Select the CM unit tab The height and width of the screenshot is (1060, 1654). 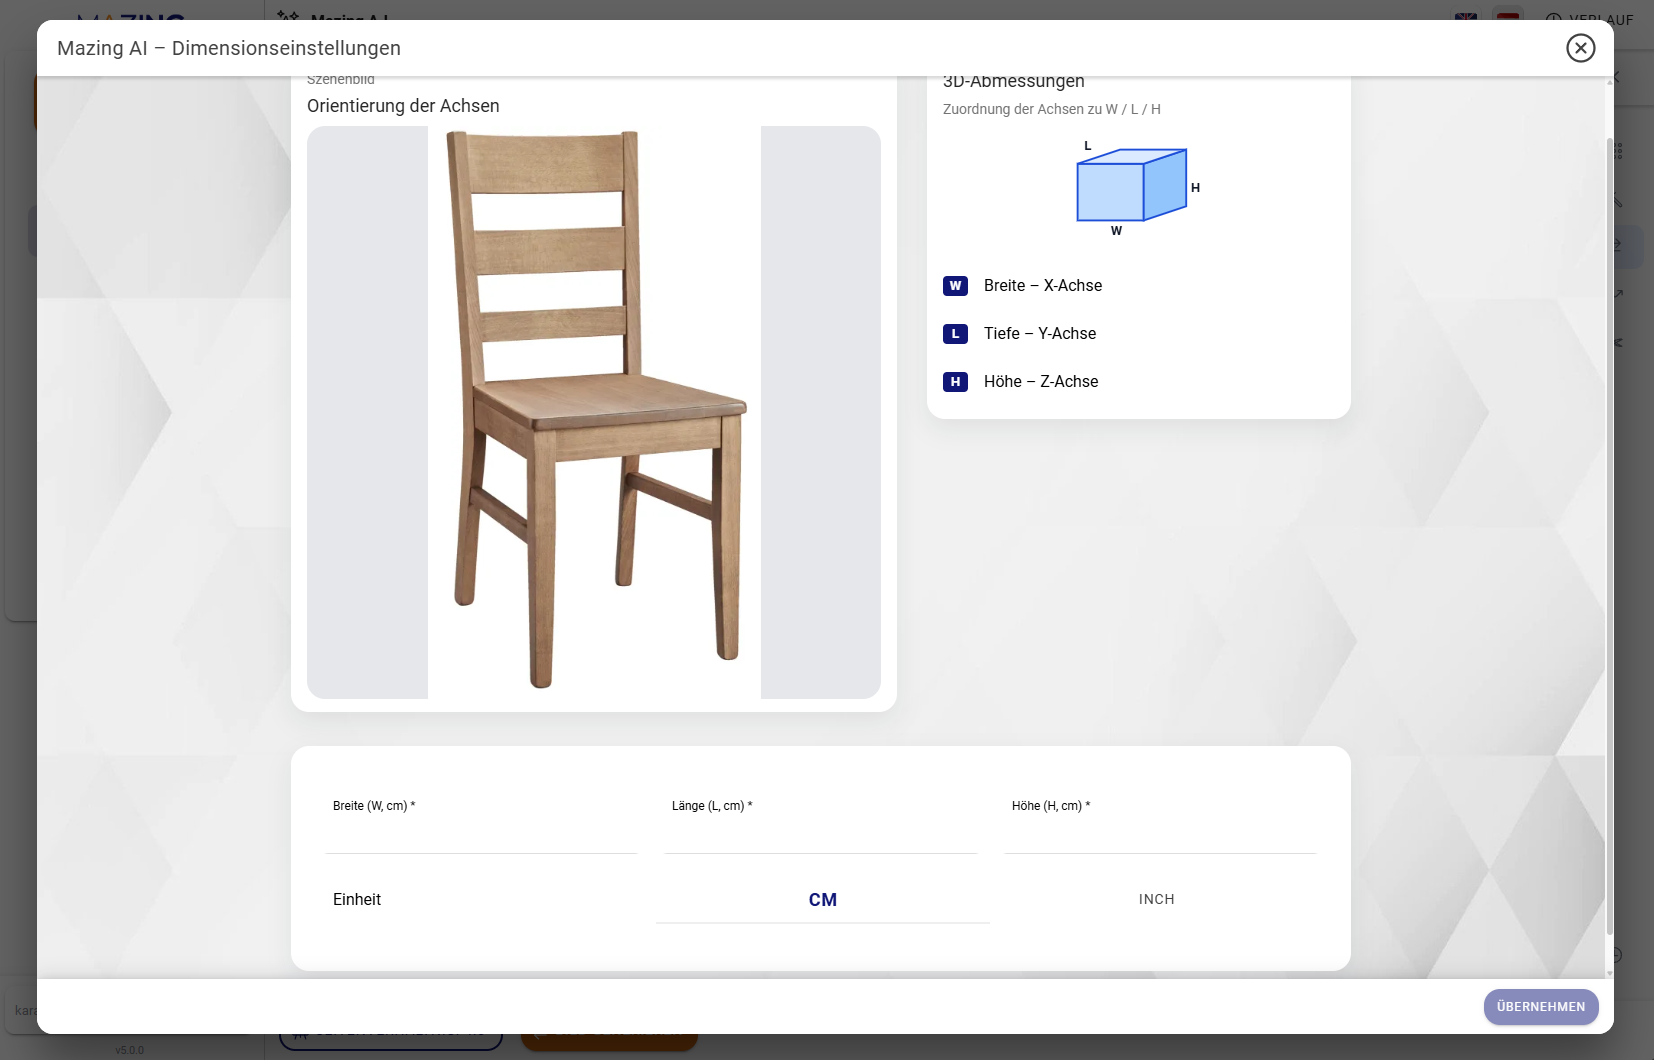point(822,900)
